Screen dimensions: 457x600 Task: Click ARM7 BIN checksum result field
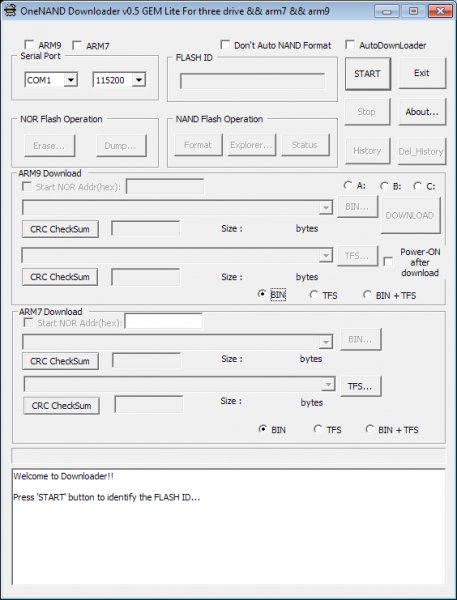146,360
